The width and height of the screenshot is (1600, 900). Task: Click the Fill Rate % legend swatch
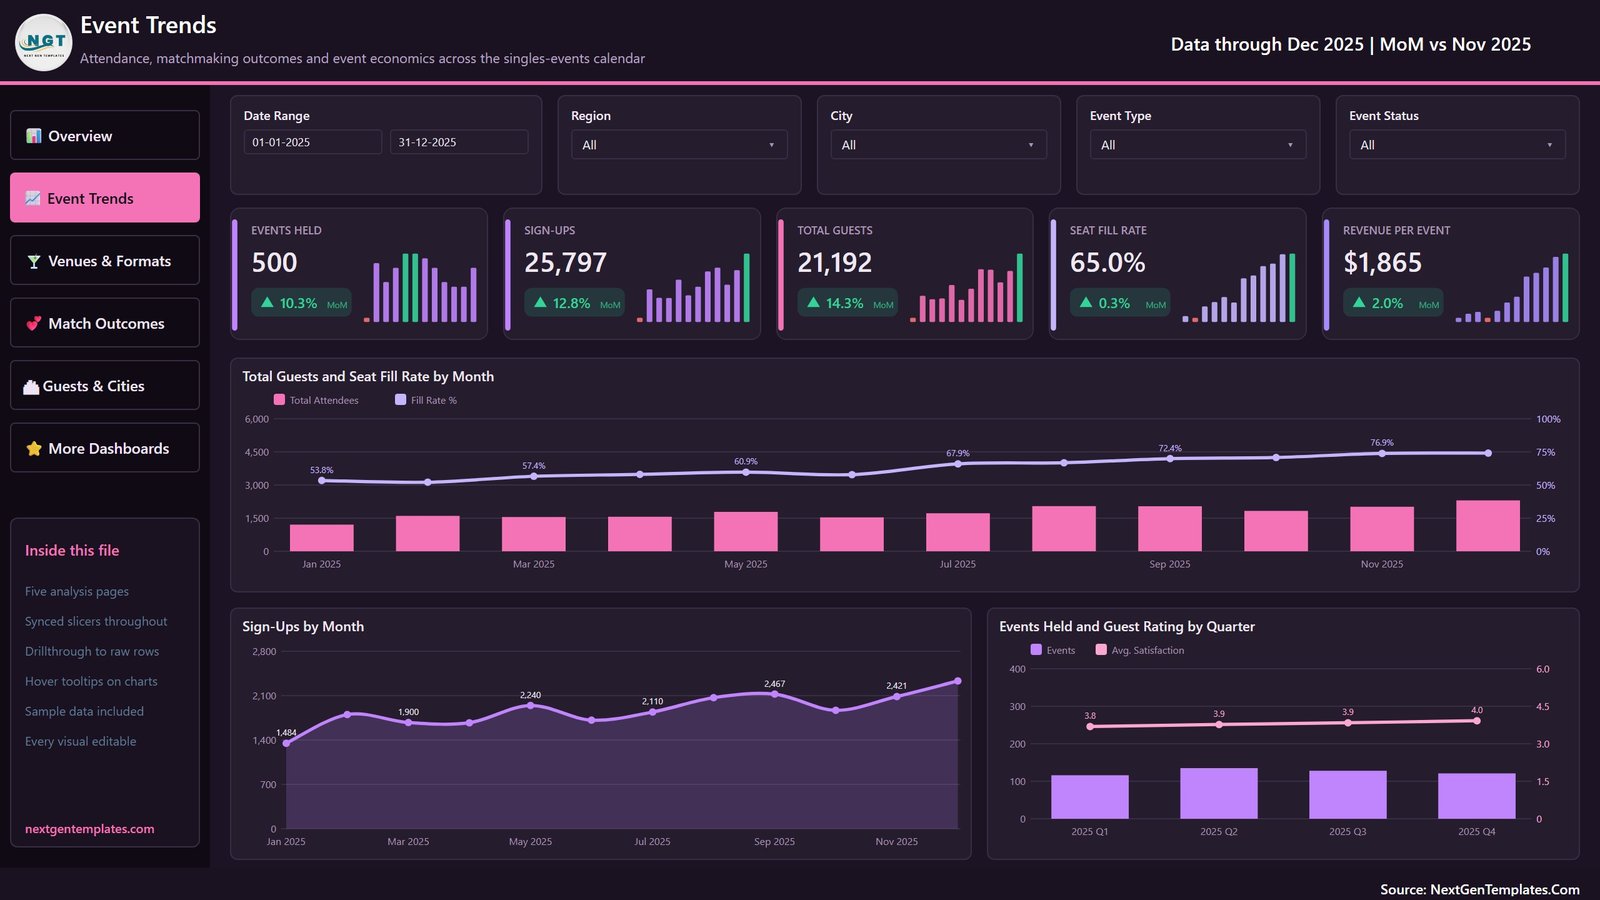click(400, 400)
